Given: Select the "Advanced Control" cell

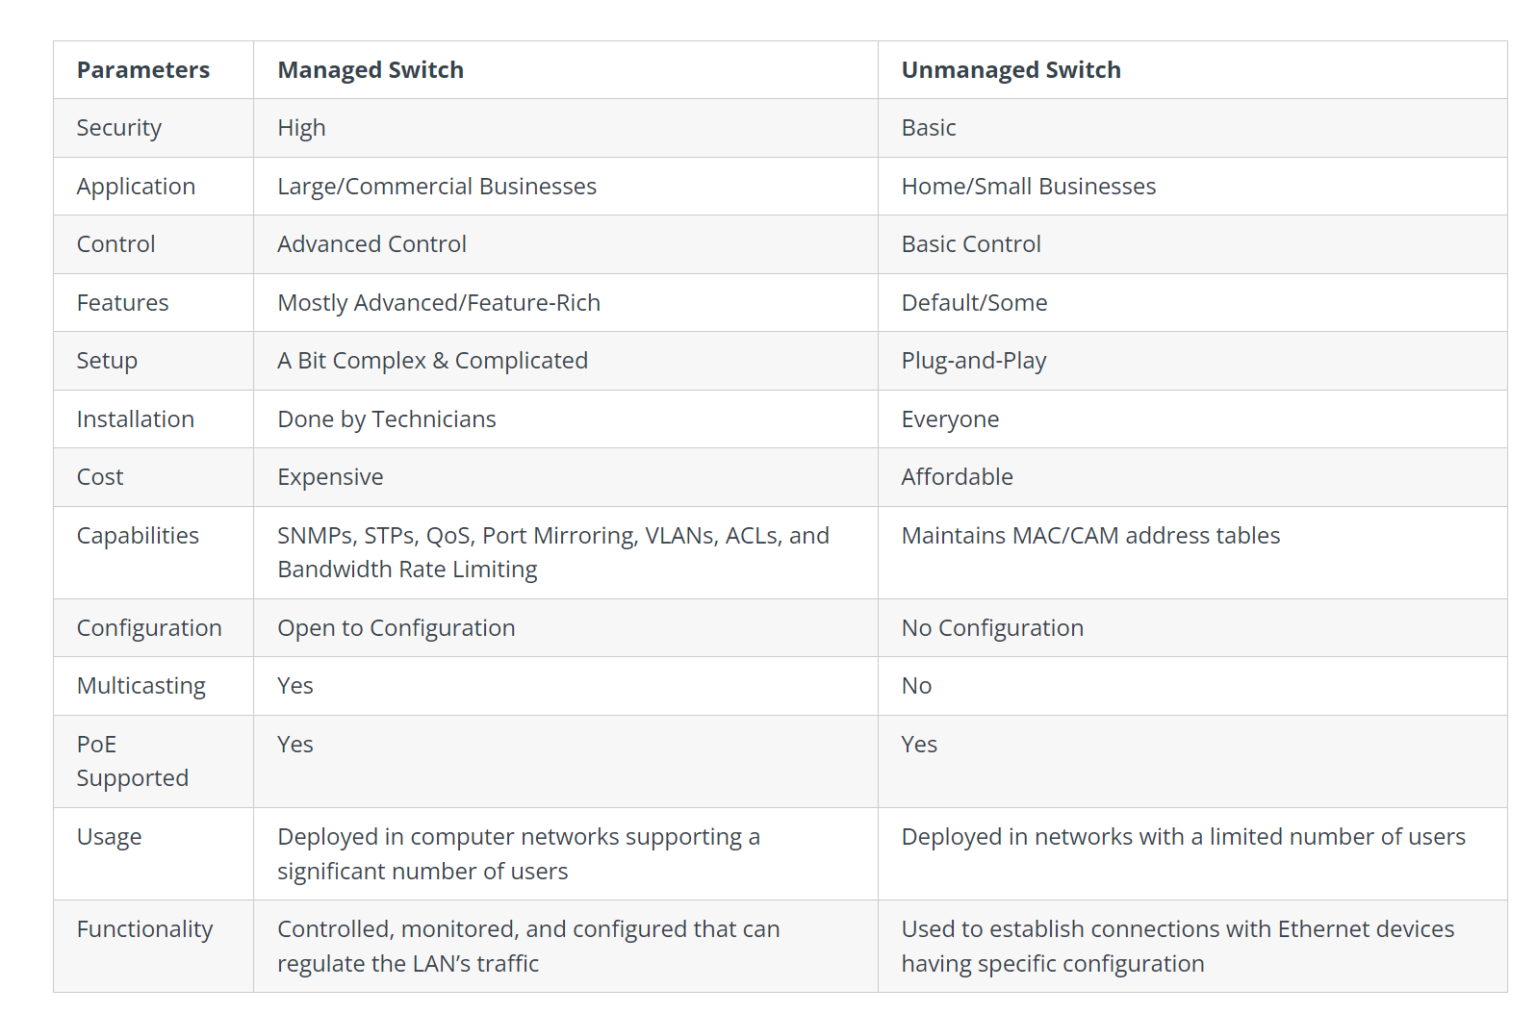Looking at the screenshot, I should 371,245.
